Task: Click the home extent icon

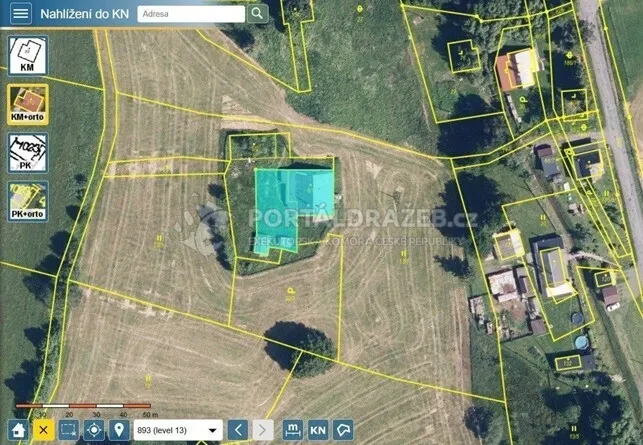Action: (18, 430)
